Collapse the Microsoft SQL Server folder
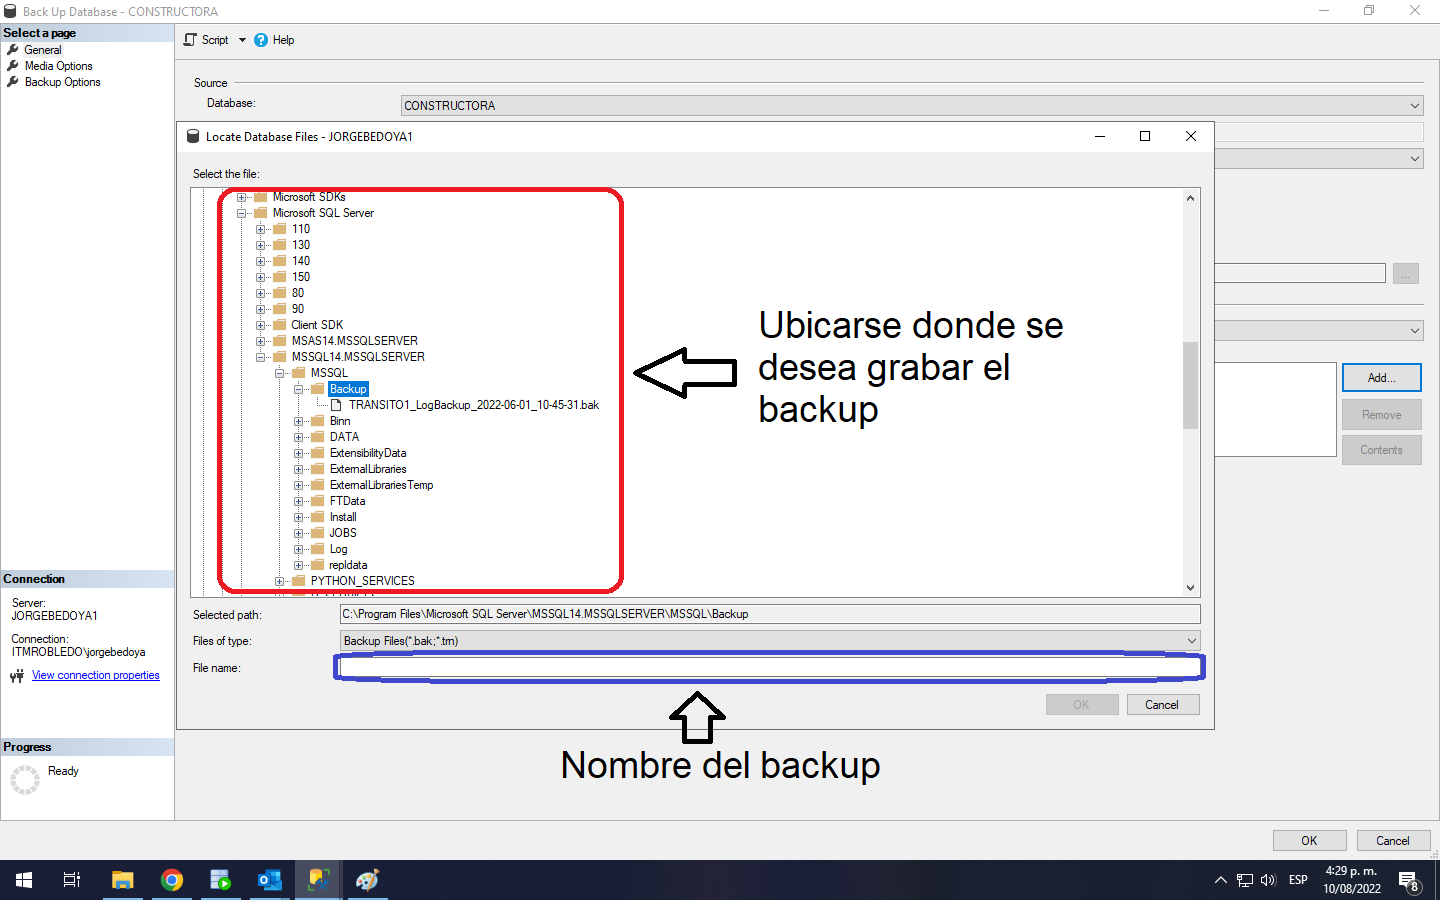This screenshot has height=900, width=1440. point(241,213)
